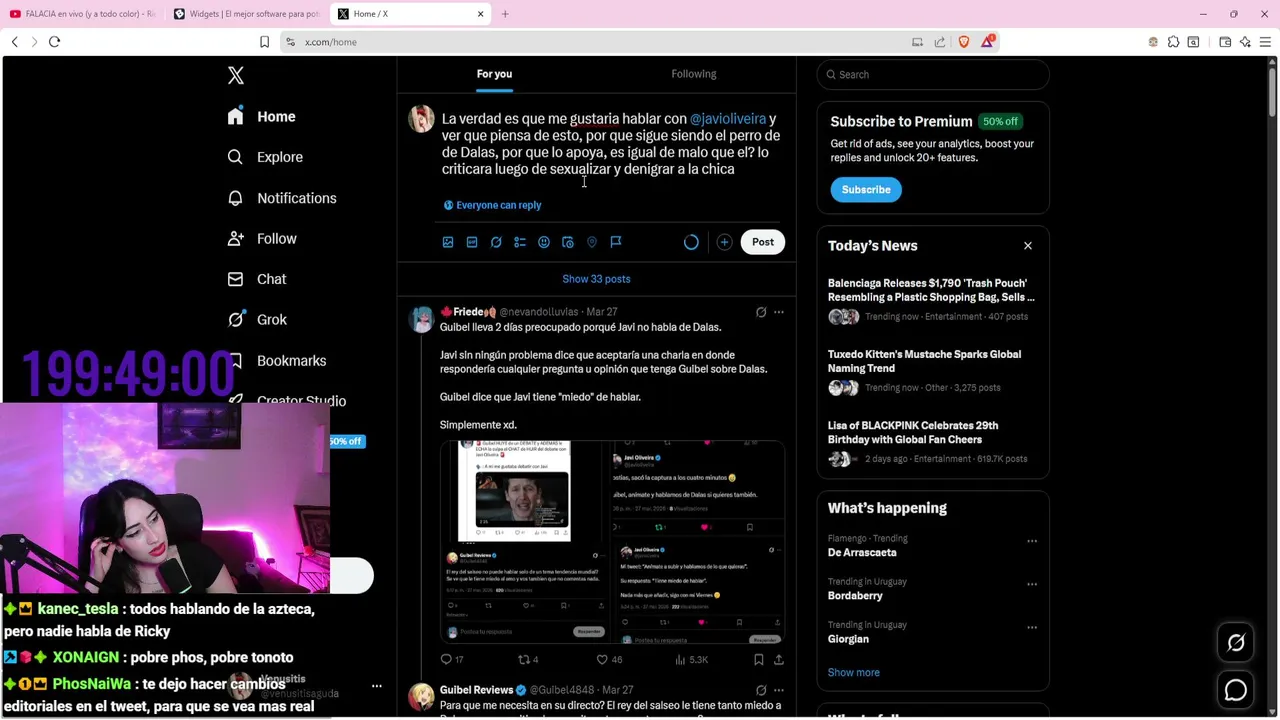The height and width of the screenshot is (720, 1280).
Task: Click Grok icon on Guibel Reviews post
Action: (x=761, y=690)
